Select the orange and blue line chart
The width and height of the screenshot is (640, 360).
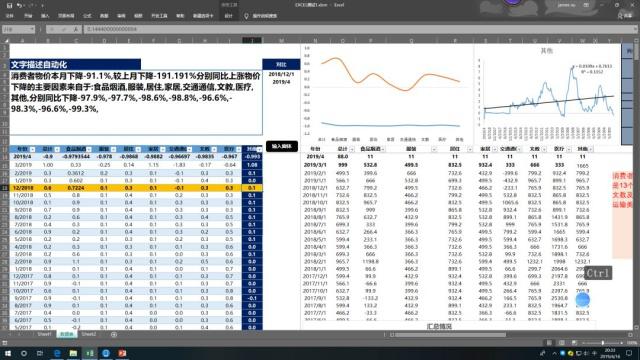click(x=387, y=94)
